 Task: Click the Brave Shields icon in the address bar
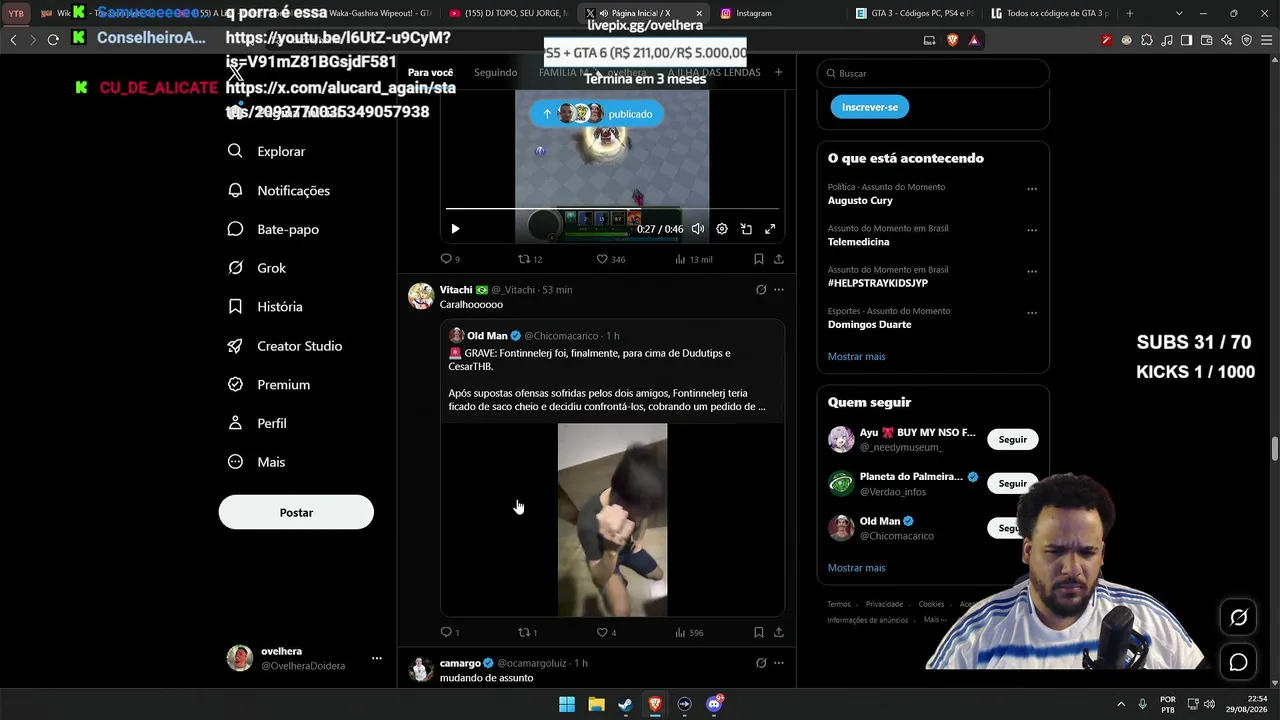click(952, 40)
